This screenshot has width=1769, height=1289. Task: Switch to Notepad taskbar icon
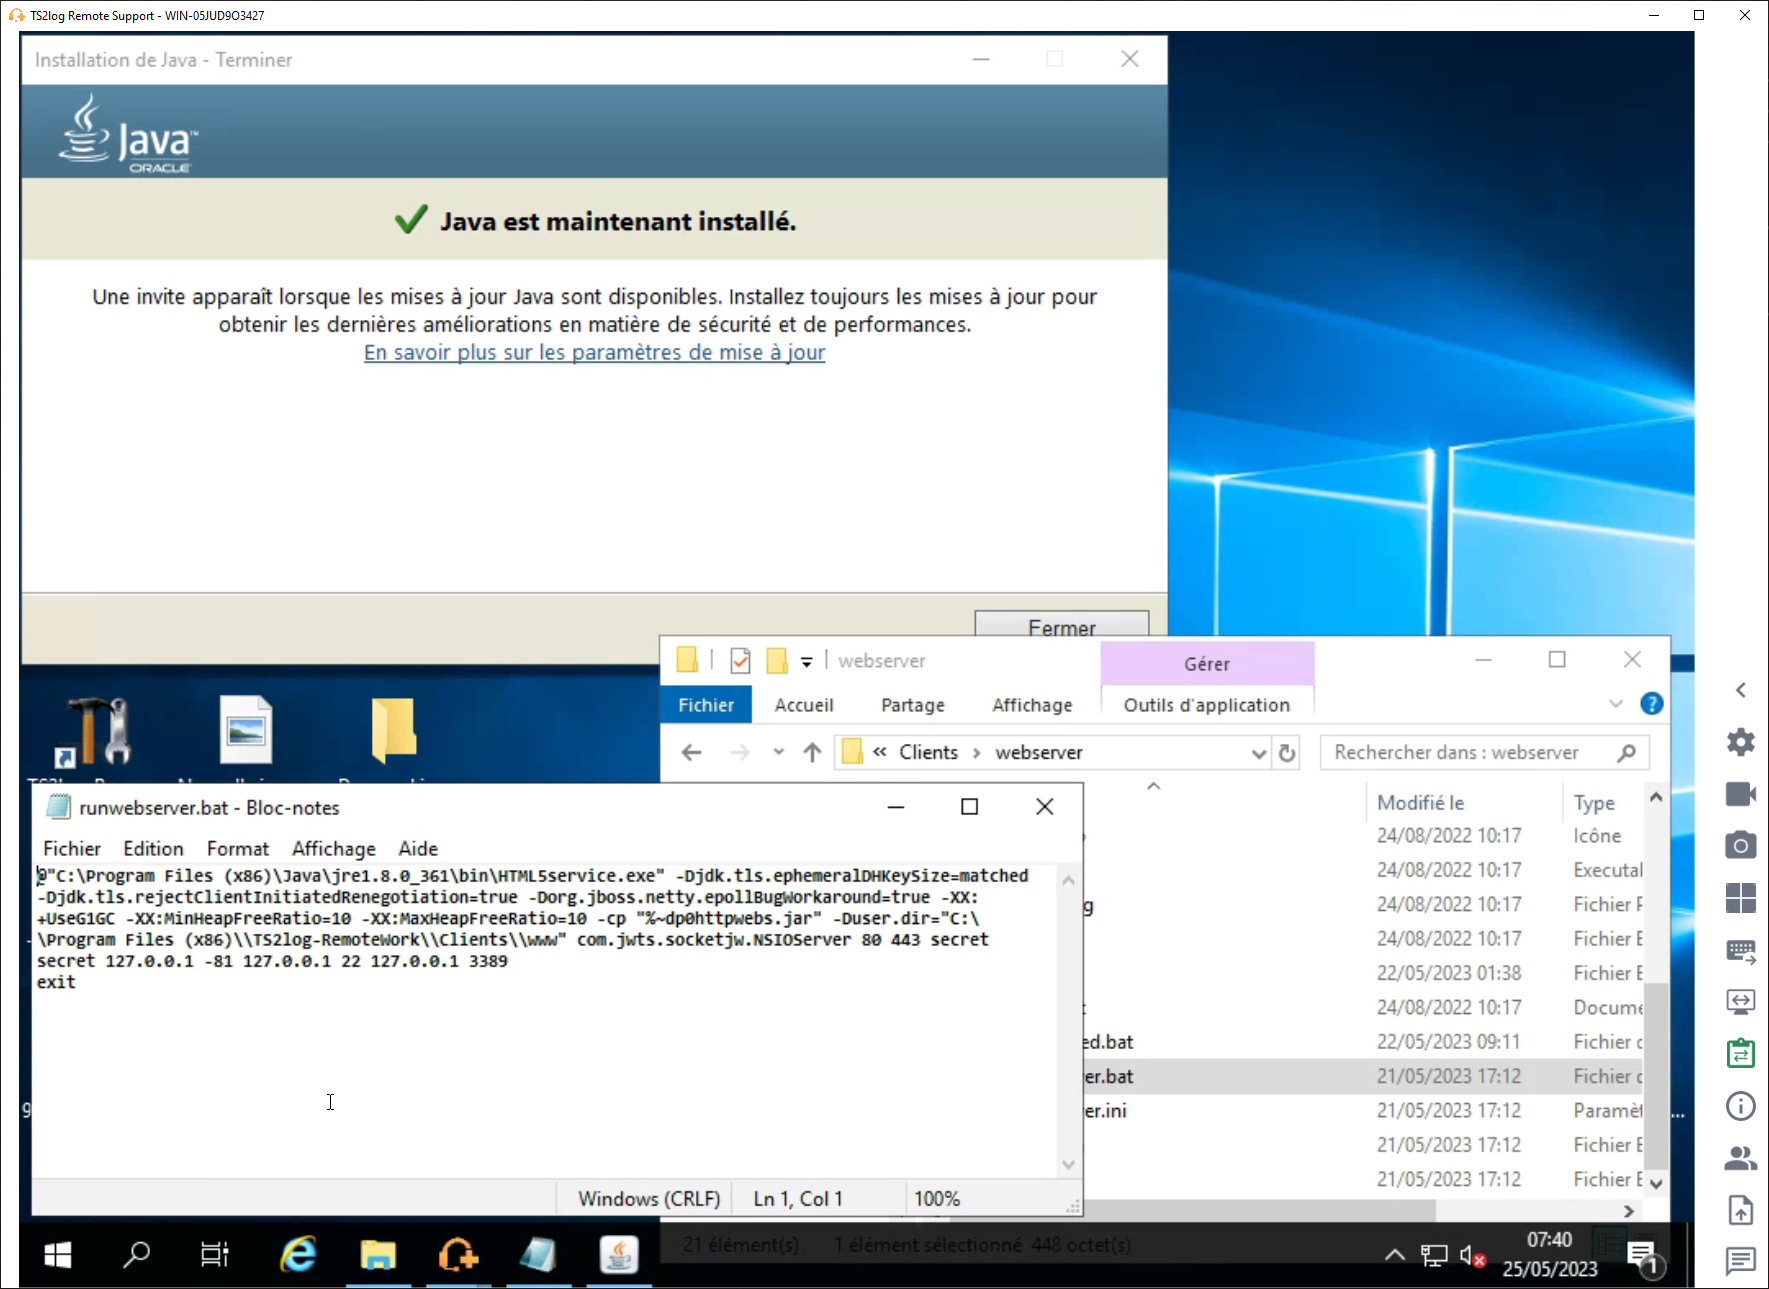tap(538, 1255)
